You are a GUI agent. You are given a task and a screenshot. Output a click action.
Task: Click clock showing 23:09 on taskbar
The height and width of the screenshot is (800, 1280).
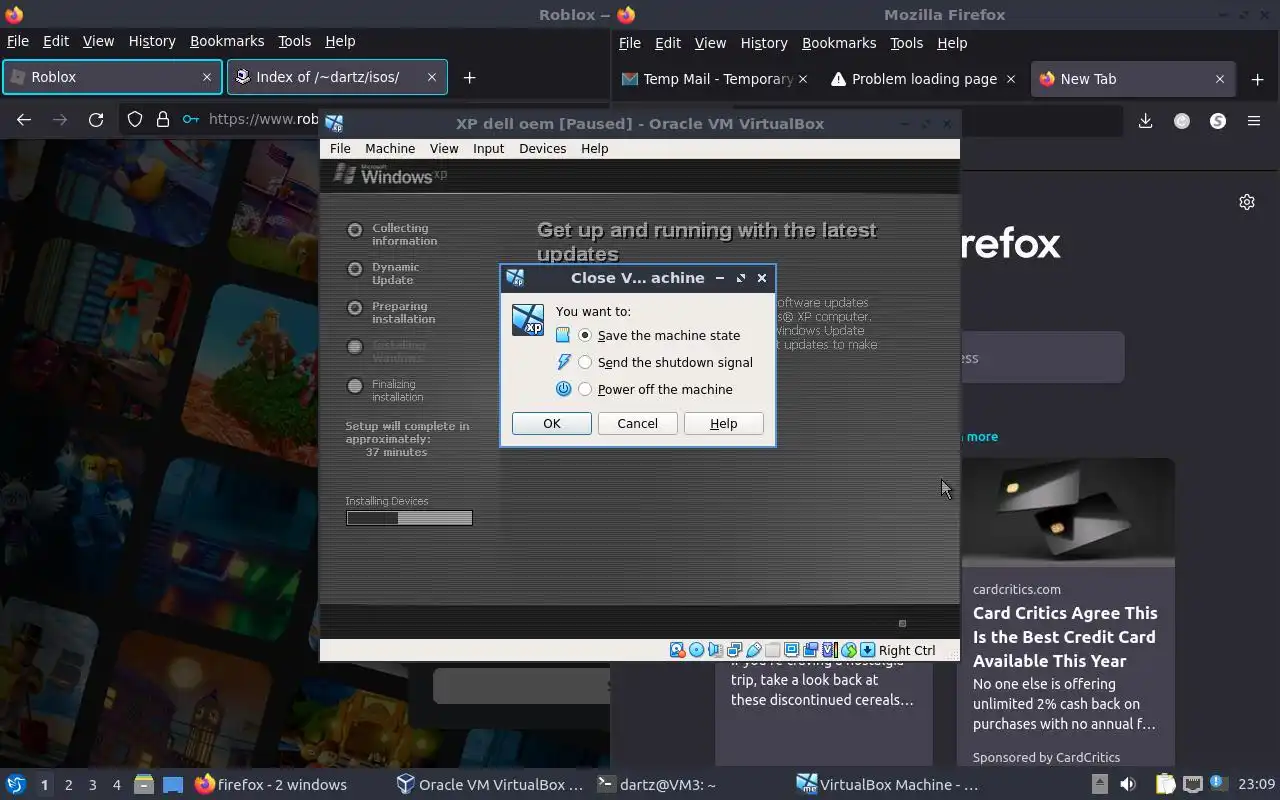click(x=1258, y=784)
